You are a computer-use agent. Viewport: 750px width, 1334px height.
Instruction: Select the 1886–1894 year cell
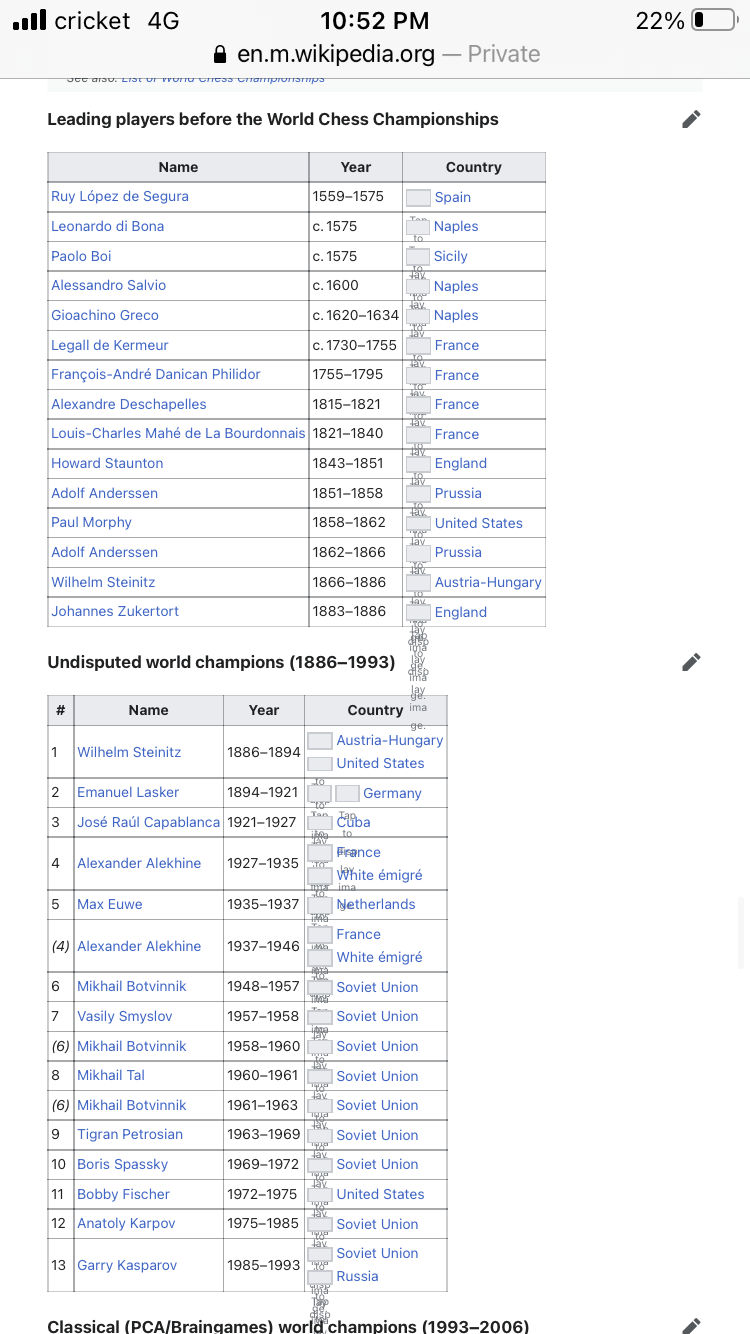pos(264,752)
